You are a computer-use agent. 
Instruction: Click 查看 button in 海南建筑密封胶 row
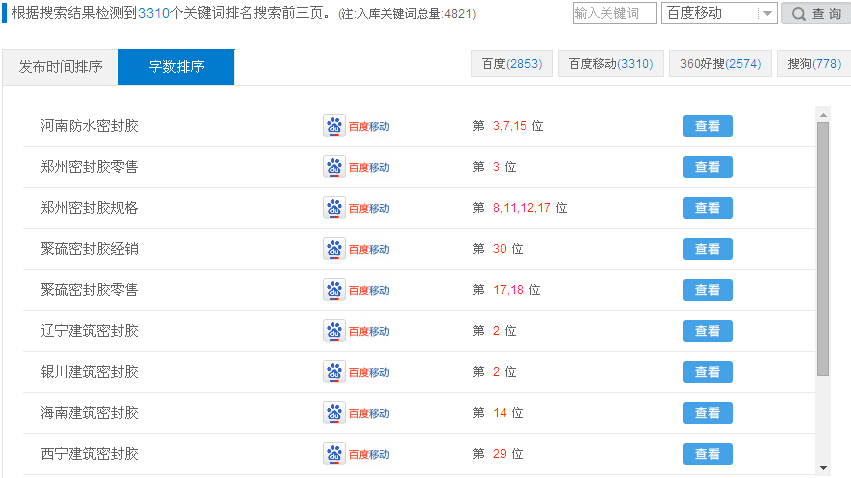(x=708, y=413)
